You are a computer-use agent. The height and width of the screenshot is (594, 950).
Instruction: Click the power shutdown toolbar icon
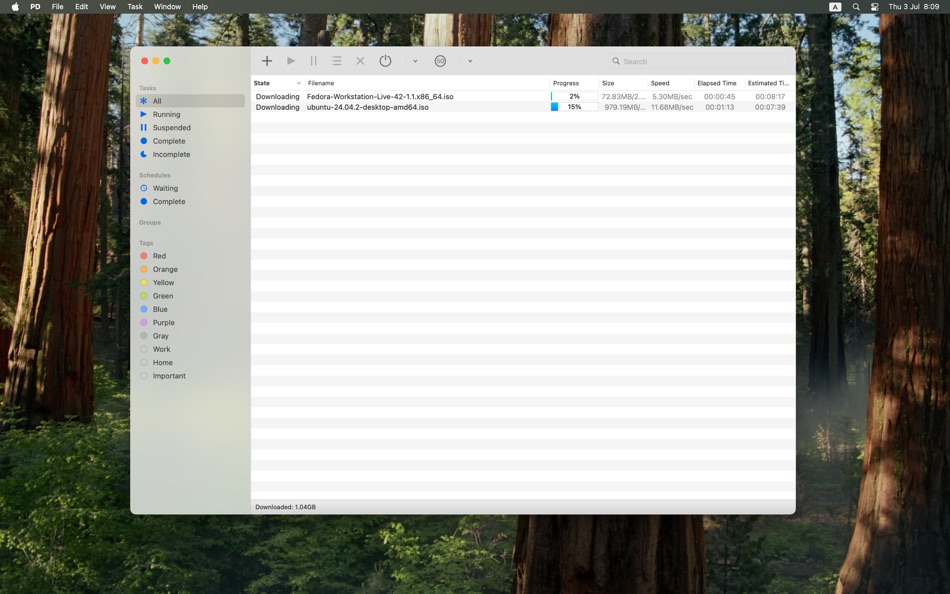pyautogui.click(x=385, y=61)
